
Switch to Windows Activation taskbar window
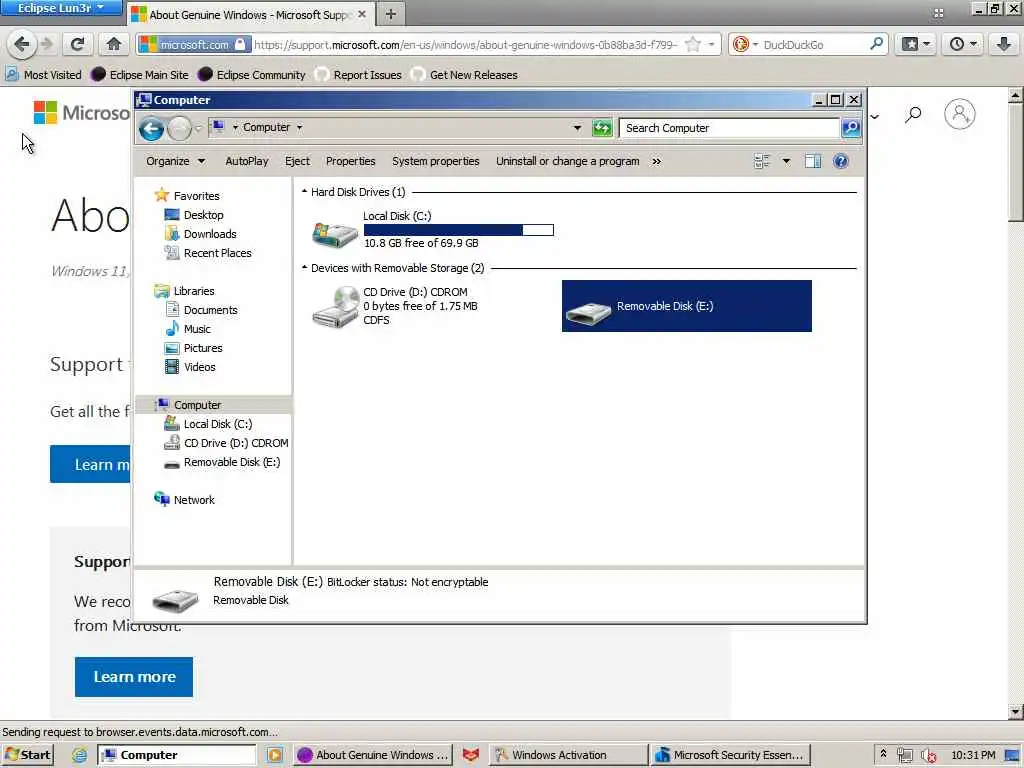click(x=567, y=755)
